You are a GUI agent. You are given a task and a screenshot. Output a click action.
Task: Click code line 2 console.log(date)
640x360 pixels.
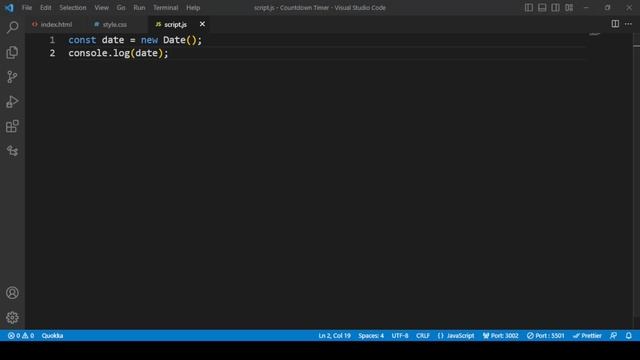pos(118,53)
